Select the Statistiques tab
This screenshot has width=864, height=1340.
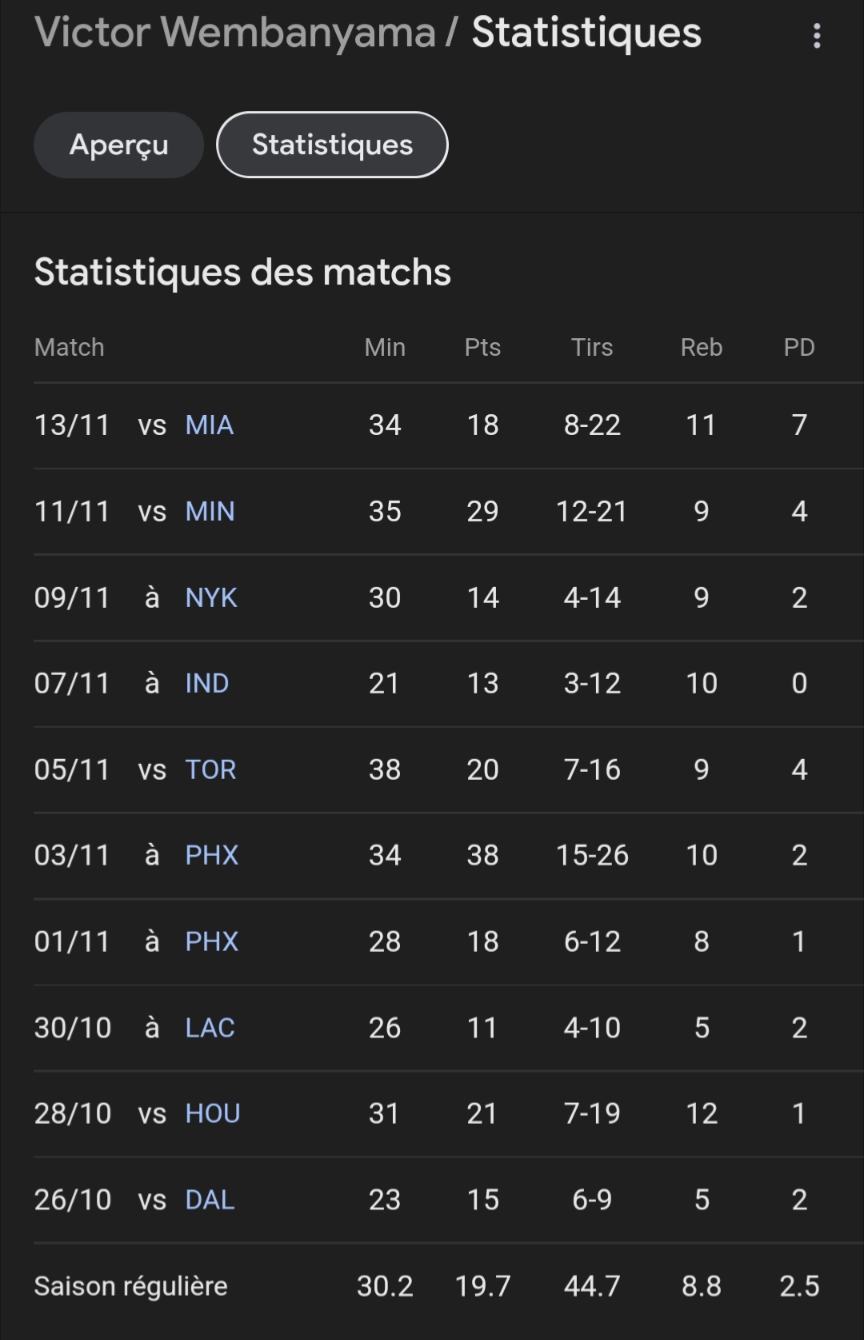pos(332,145)
